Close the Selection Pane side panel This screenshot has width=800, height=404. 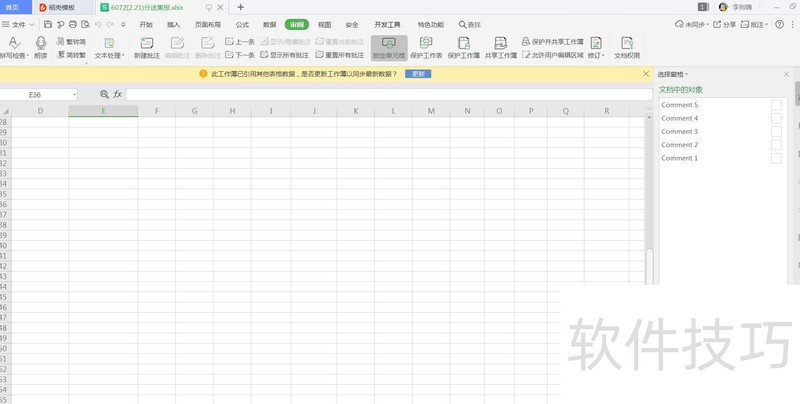[x=786, y=74]
